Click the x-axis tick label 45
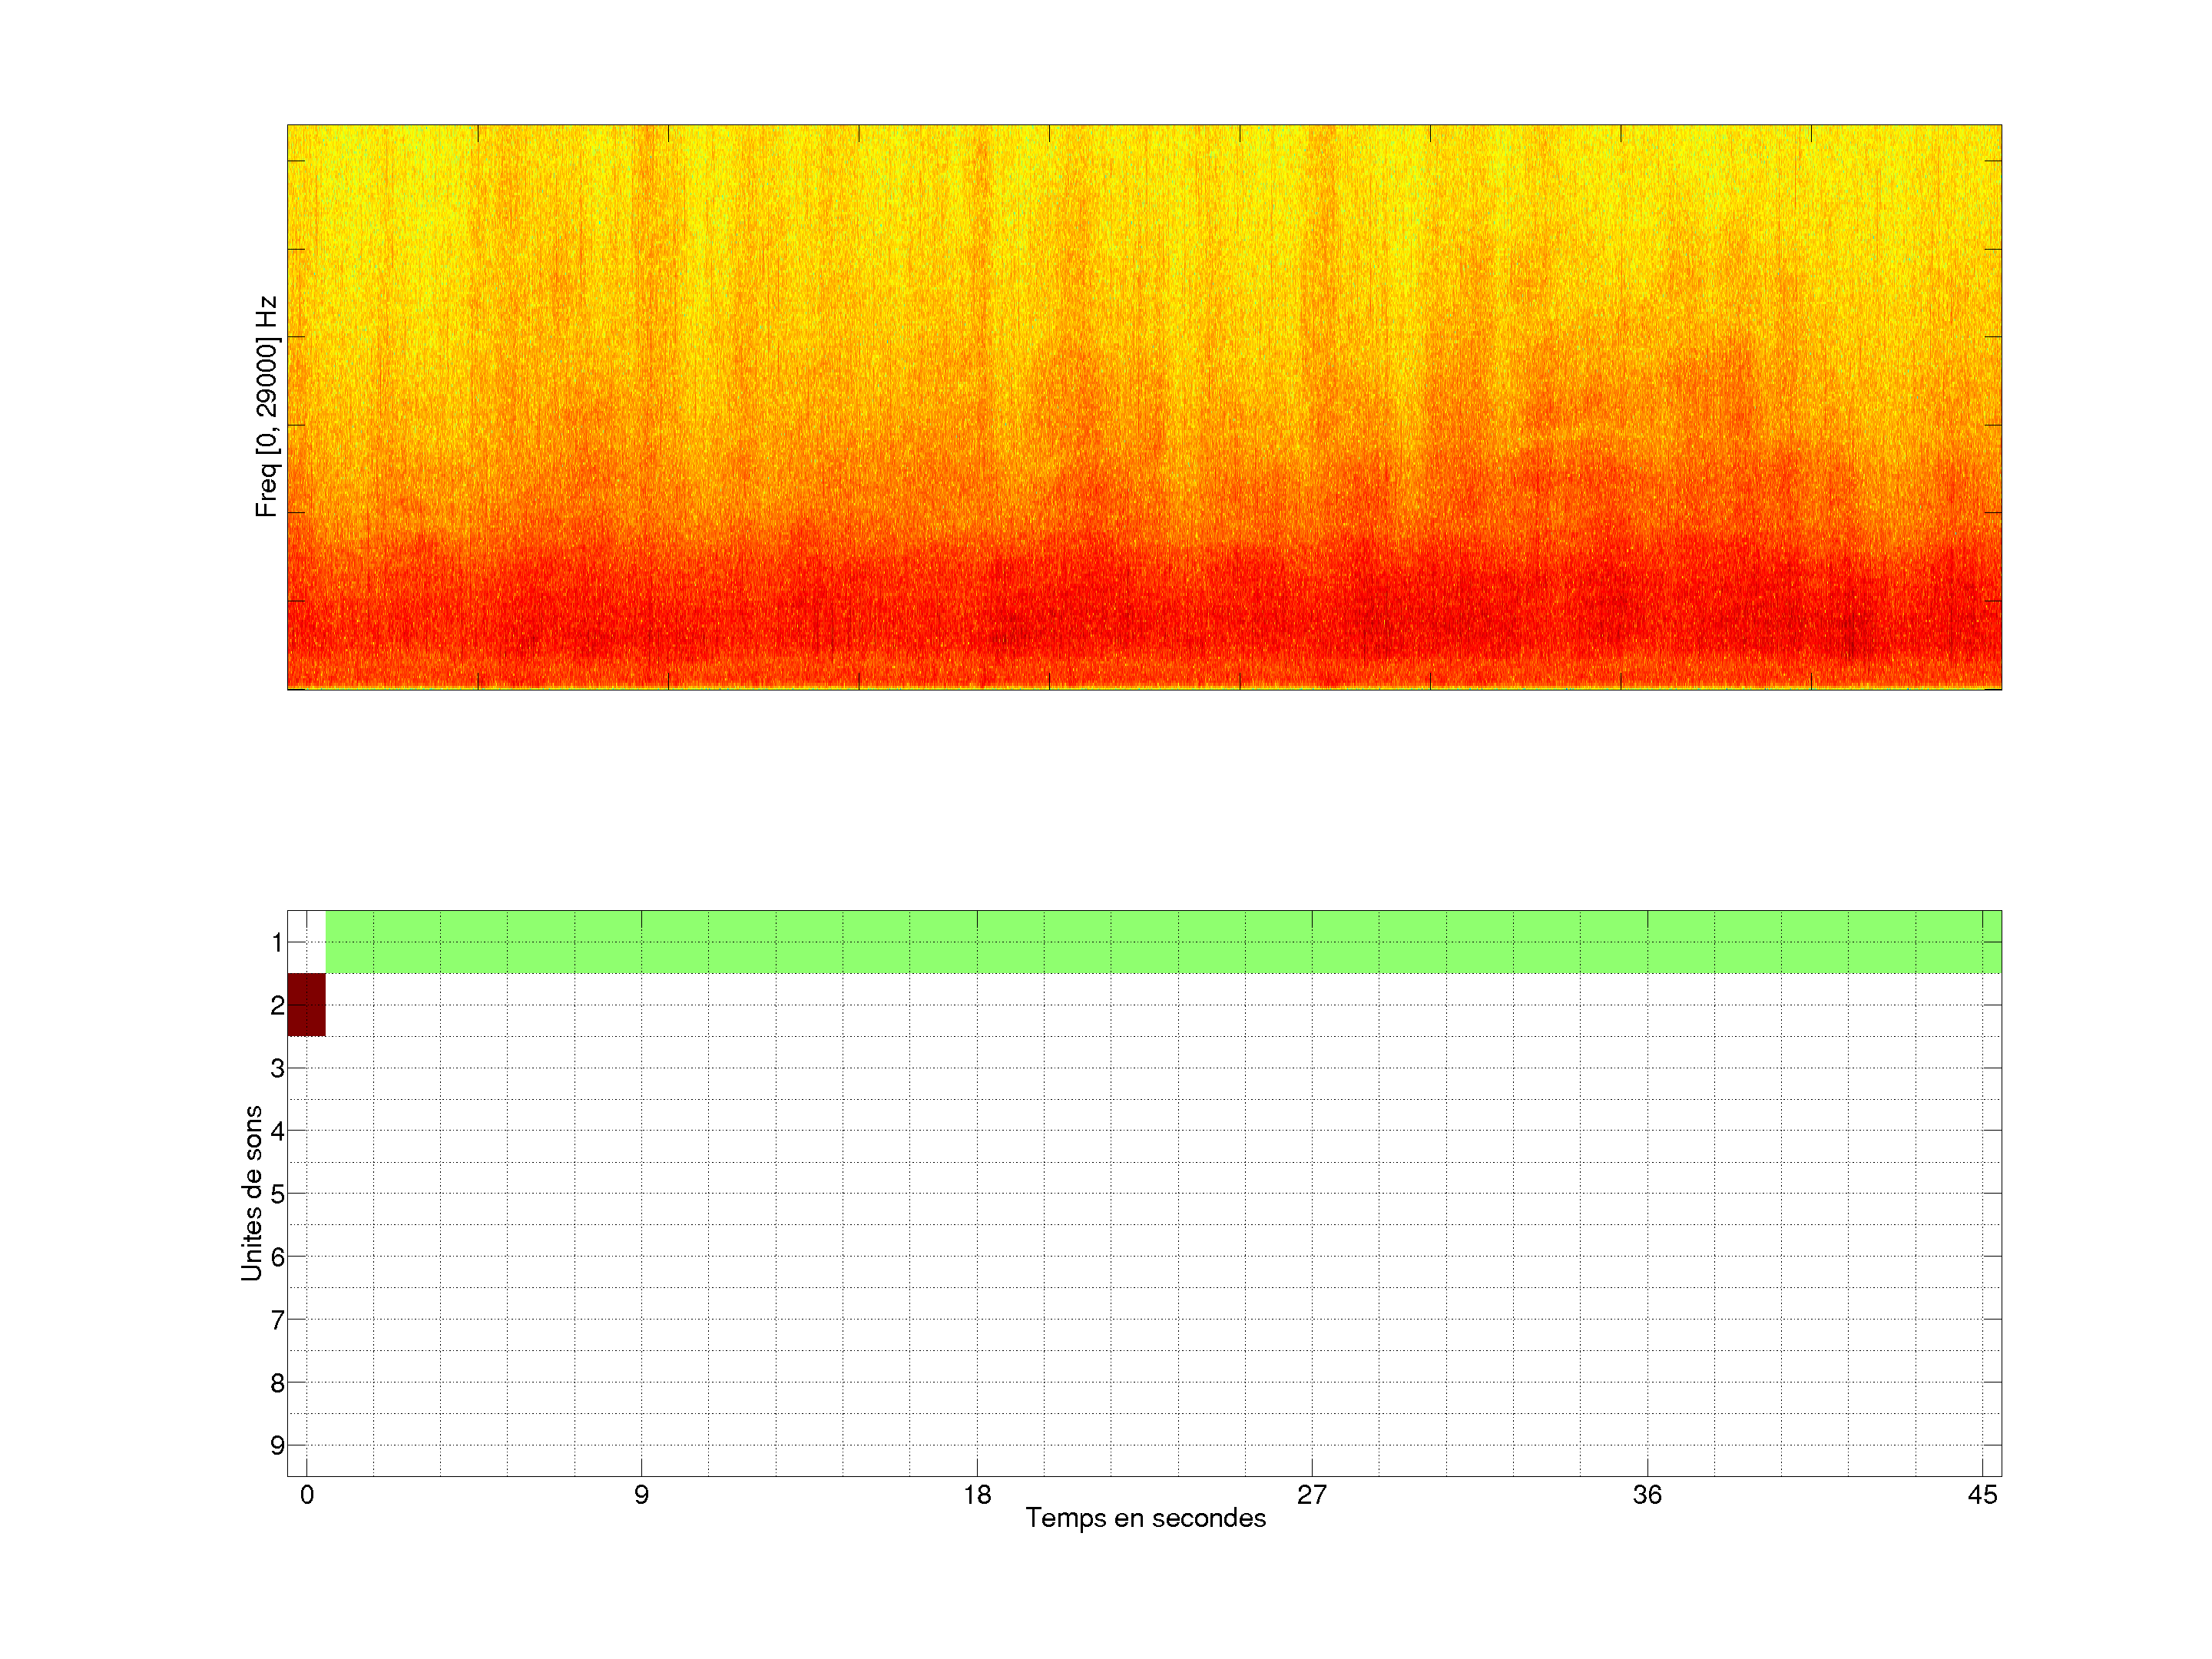Viewport: 2212px width, 1659px height. click(x=1982, y=1495)
